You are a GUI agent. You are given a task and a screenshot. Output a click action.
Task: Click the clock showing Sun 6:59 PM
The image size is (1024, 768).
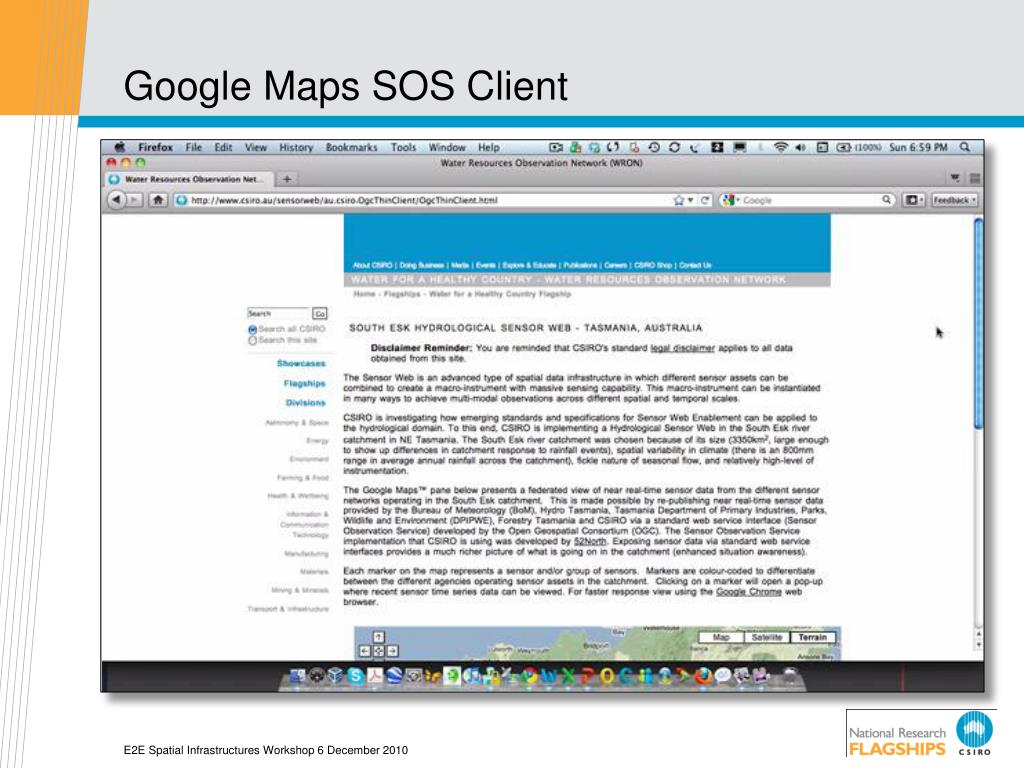click(x=918, y=147)
